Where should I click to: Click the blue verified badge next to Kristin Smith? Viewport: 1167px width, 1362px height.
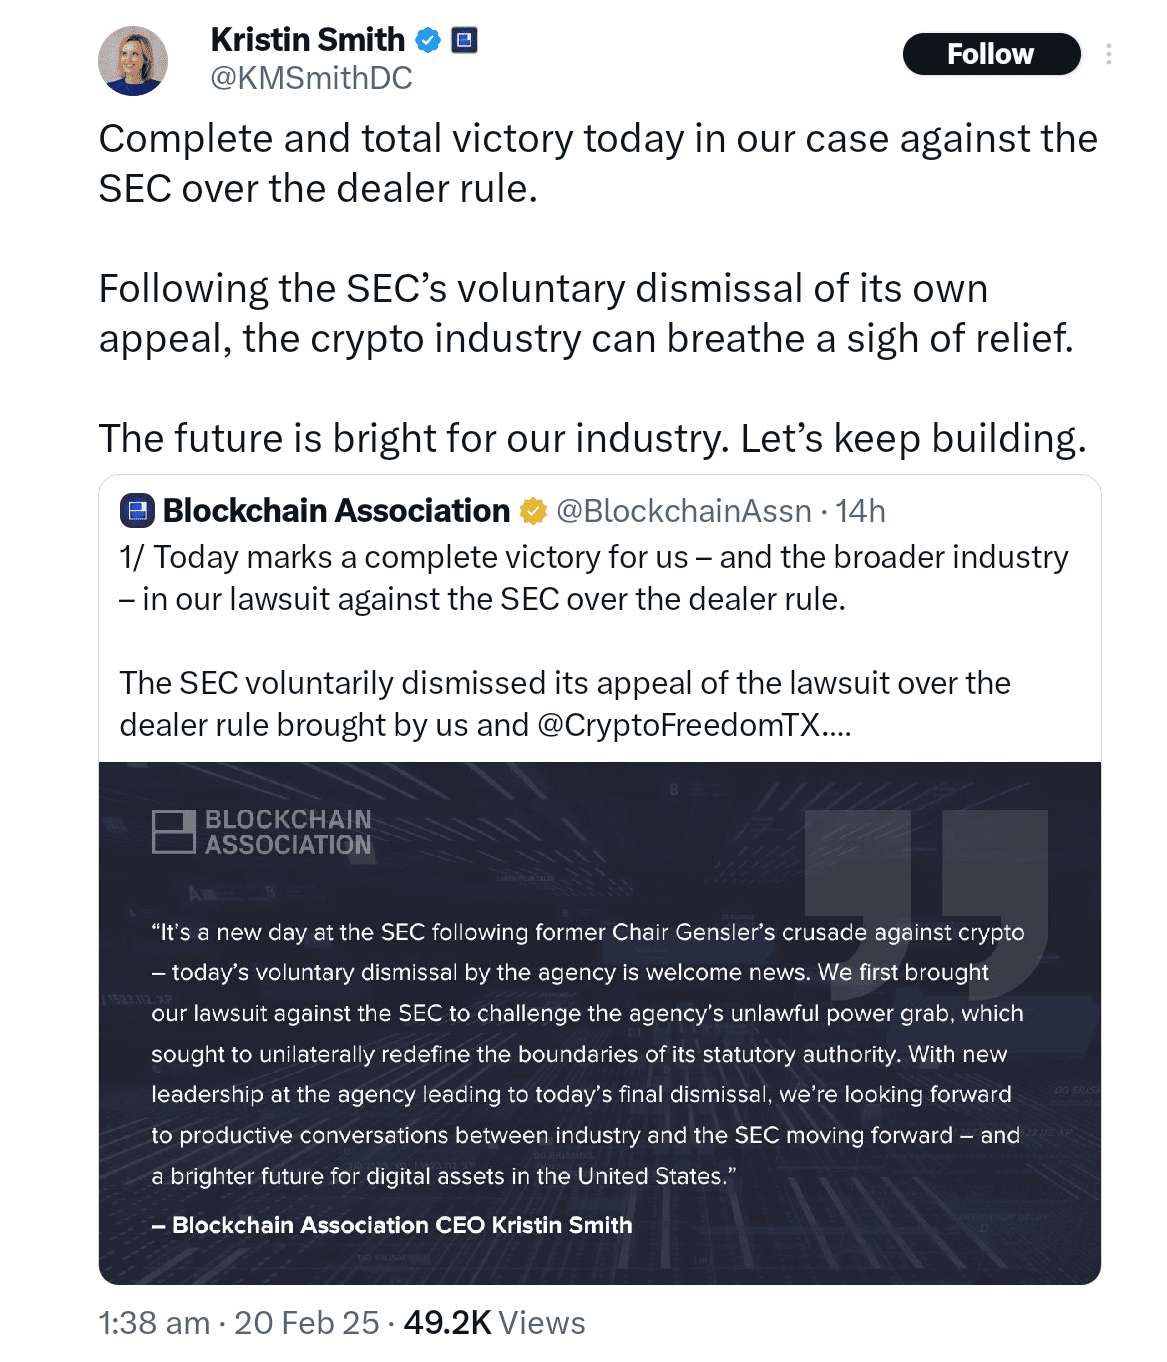[428, 40]
